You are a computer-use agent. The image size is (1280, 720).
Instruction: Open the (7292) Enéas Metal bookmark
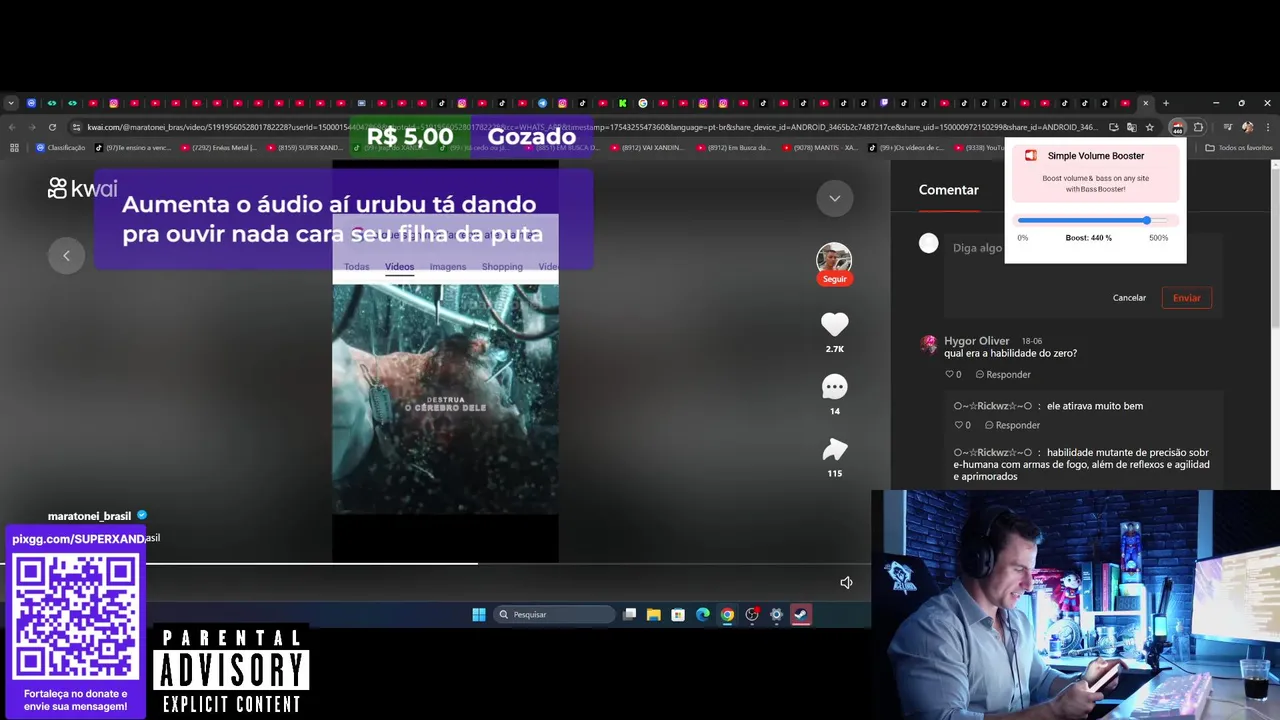[218, 148]
